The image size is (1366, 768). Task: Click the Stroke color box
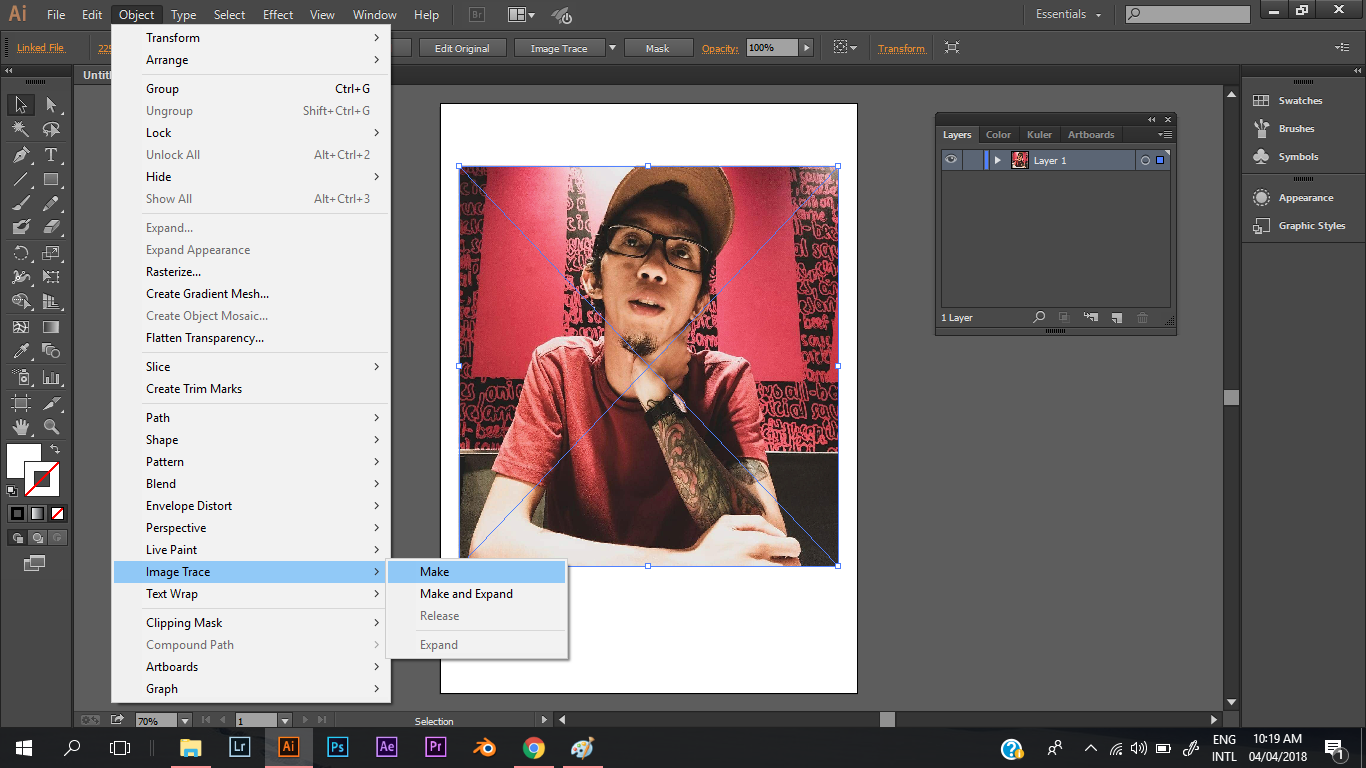[x=43, y=479]
